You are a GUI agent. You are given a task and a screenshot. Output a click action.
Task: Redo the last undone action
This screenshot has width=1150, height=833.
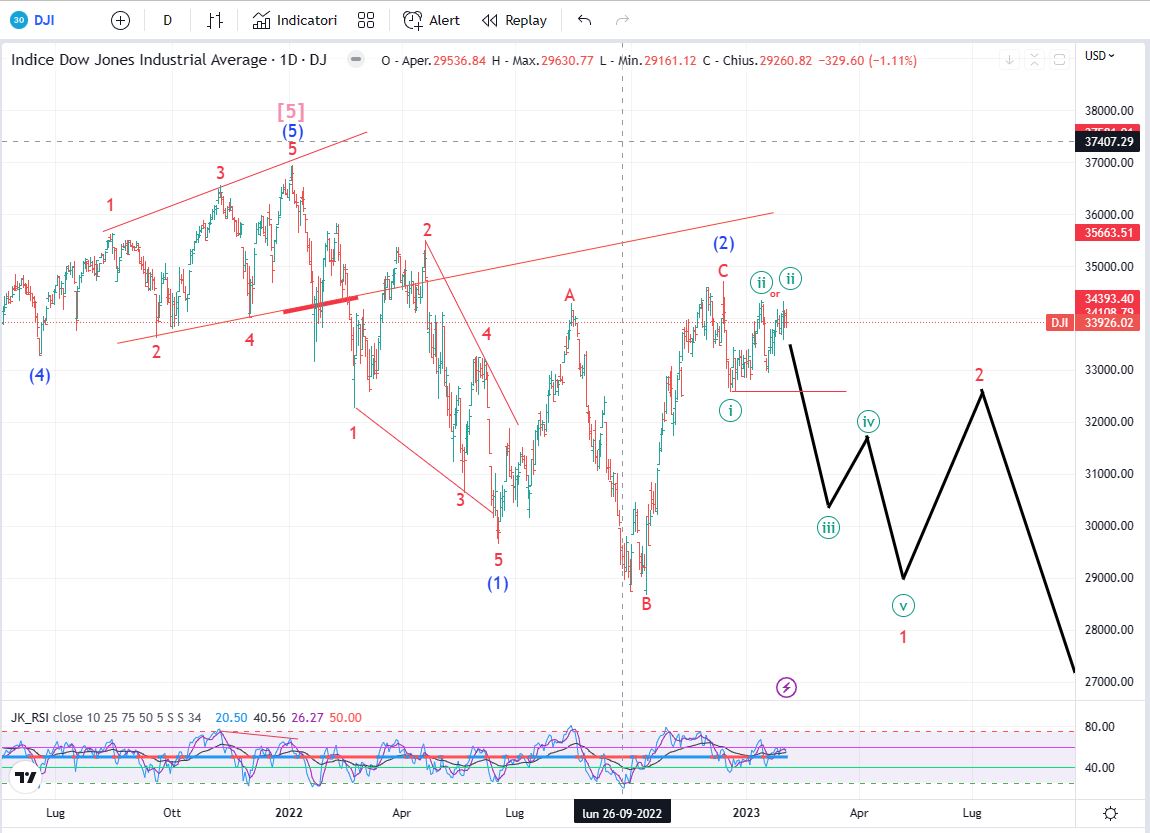[623, 21]
